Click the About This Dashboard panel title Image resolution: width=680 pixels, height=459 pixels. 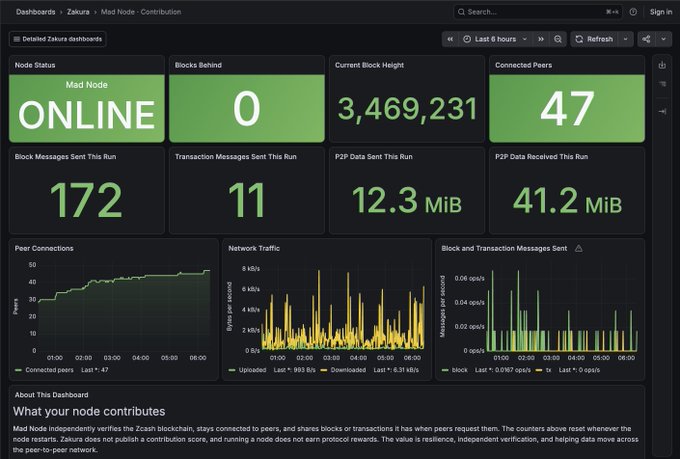tap(52, 395)
